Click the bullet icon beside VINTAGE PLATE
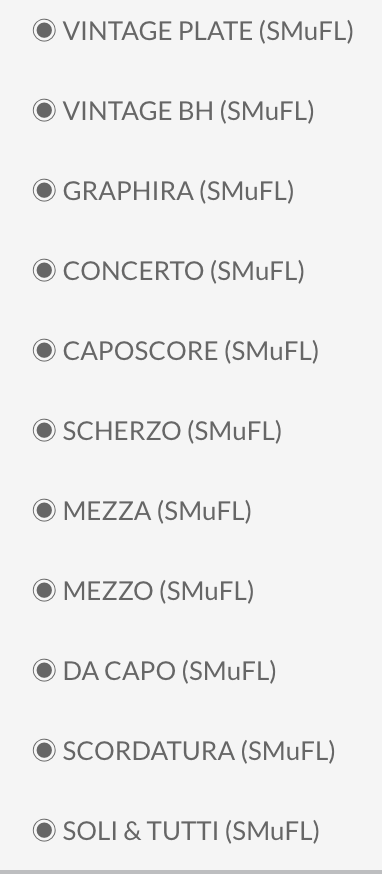 (x=44, y=30)
